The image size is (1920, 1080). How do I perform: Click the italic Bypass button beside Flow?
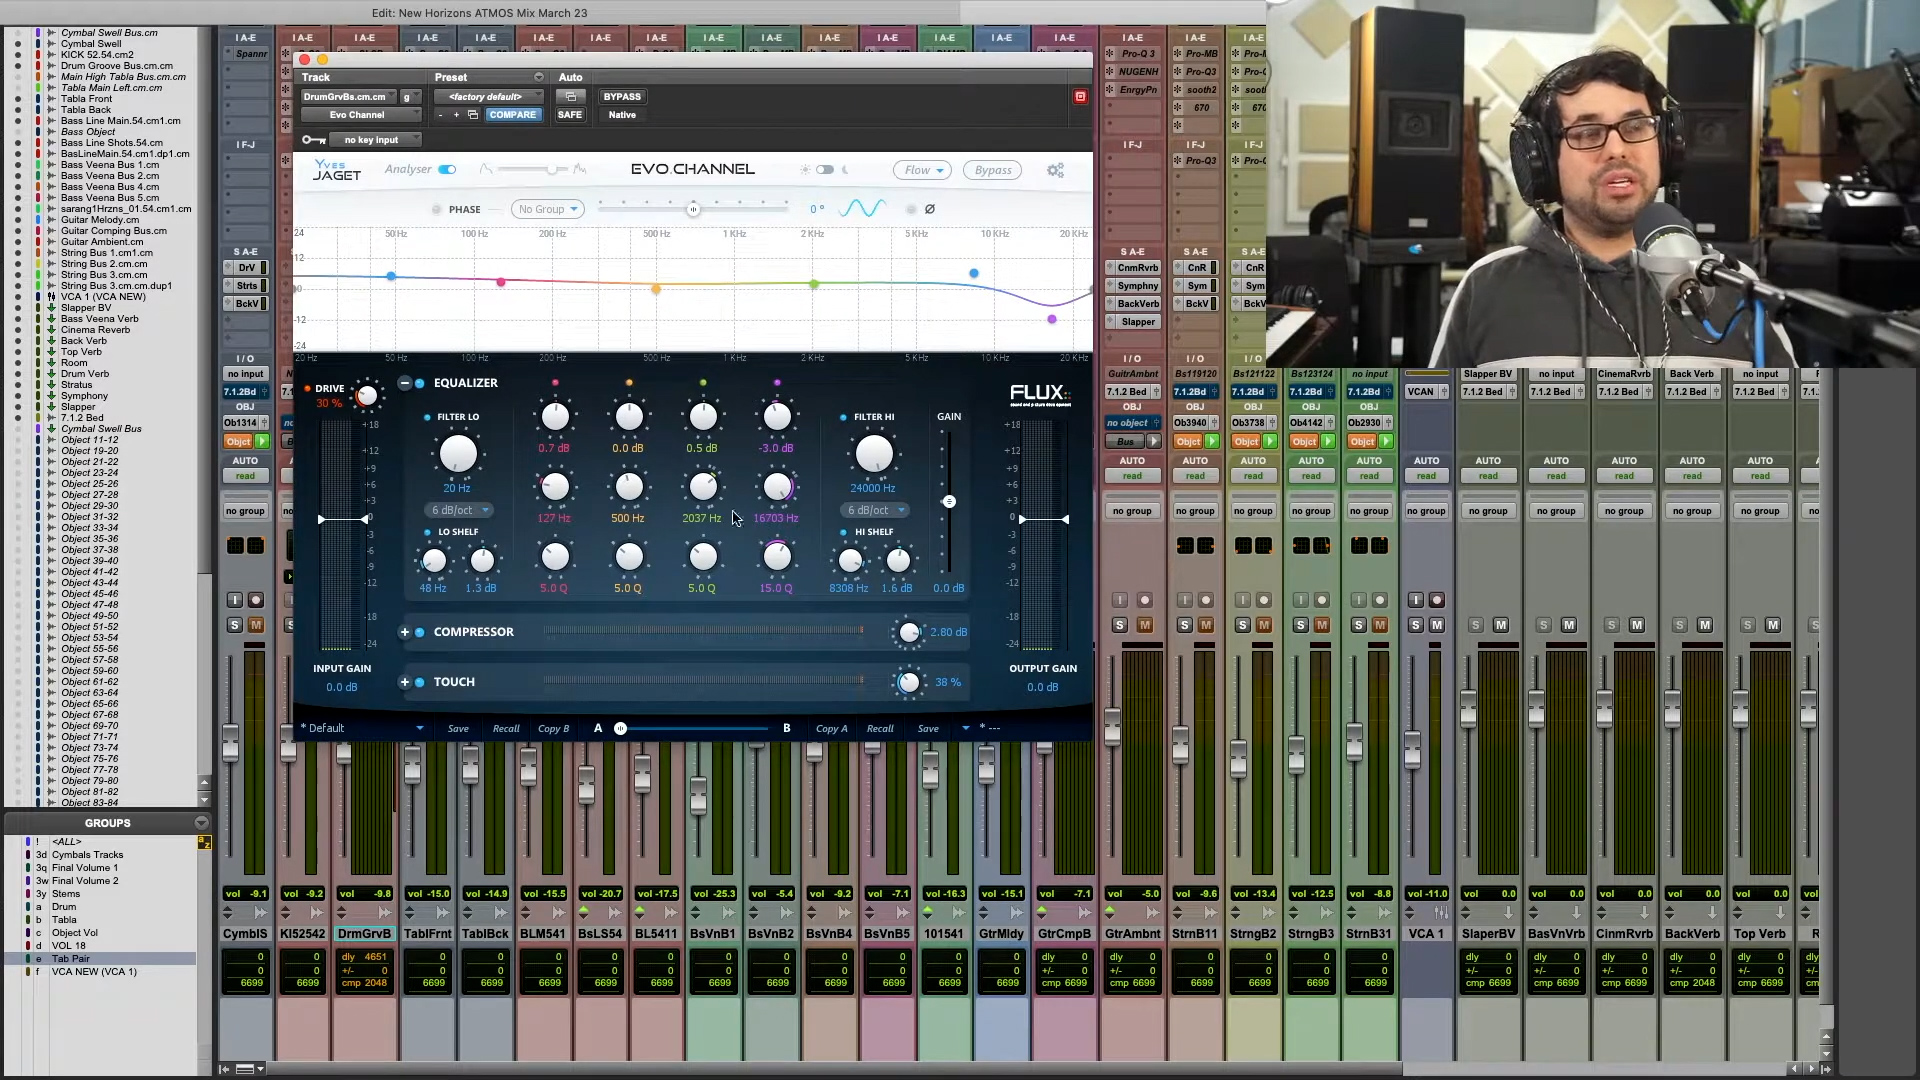pos(993,170)
